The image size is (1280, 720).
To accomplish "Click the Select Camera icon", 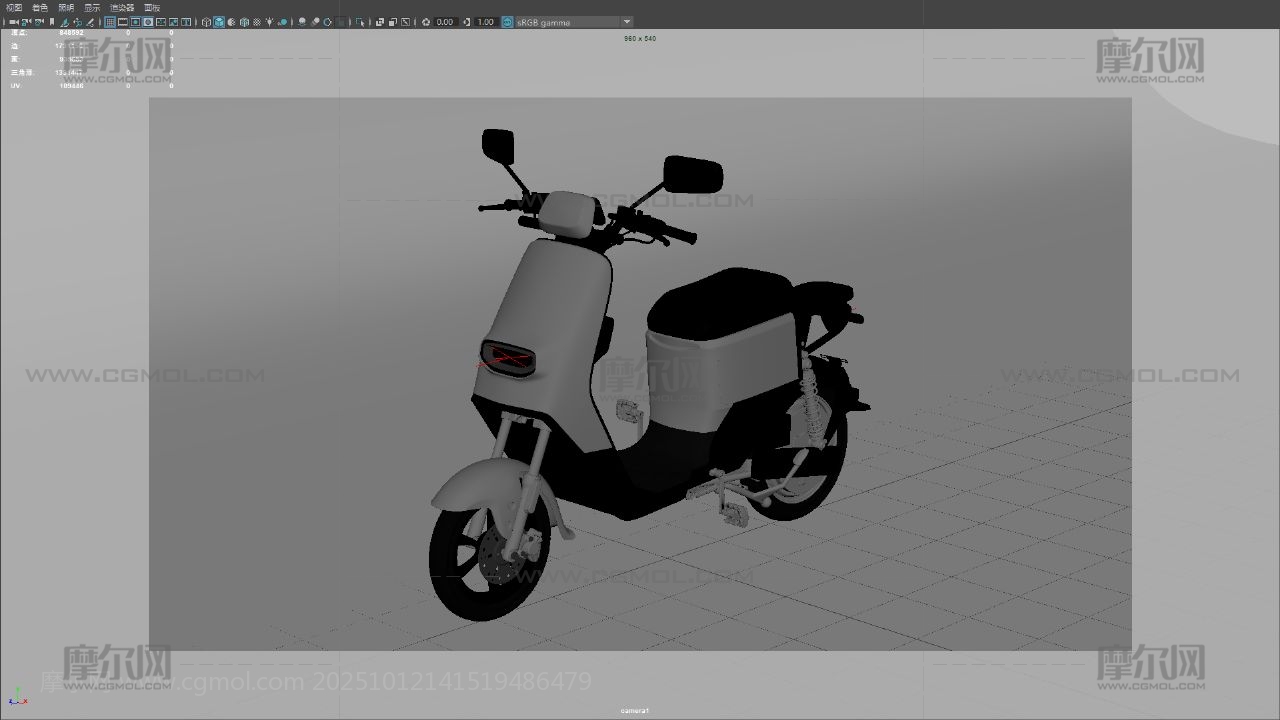I will coord(14,22).
